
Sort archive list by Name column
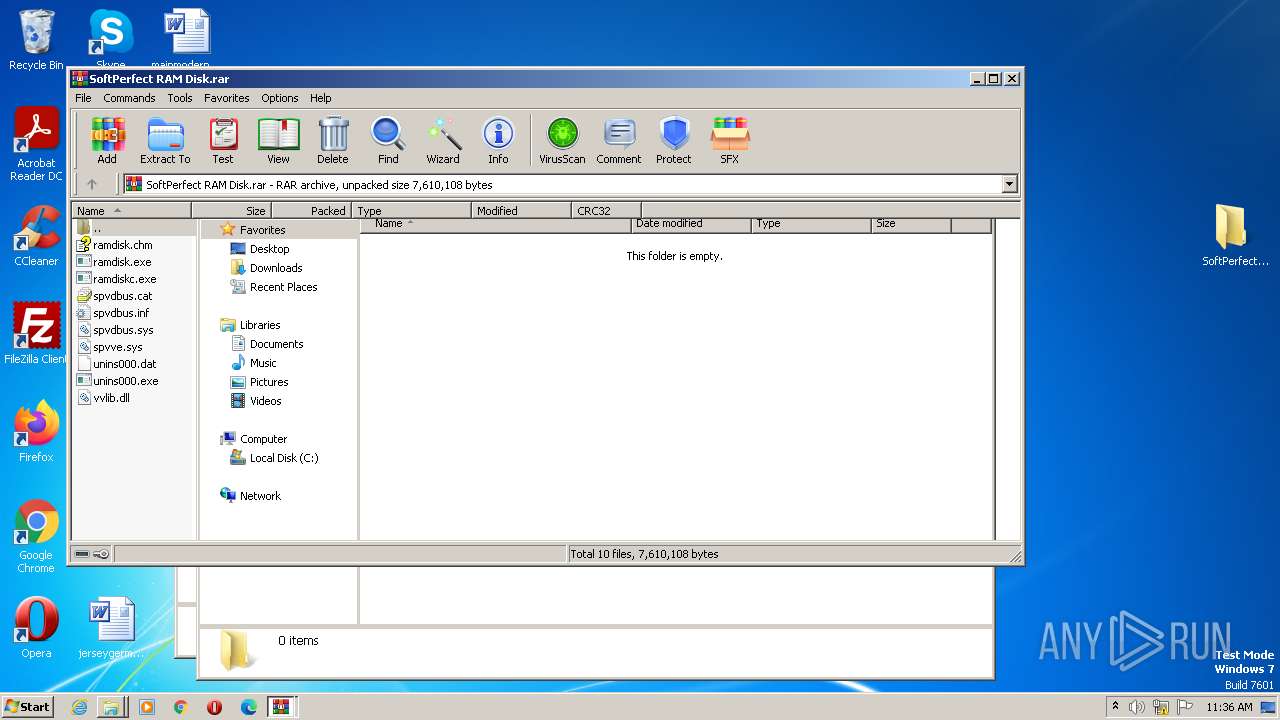pos(131,211)
